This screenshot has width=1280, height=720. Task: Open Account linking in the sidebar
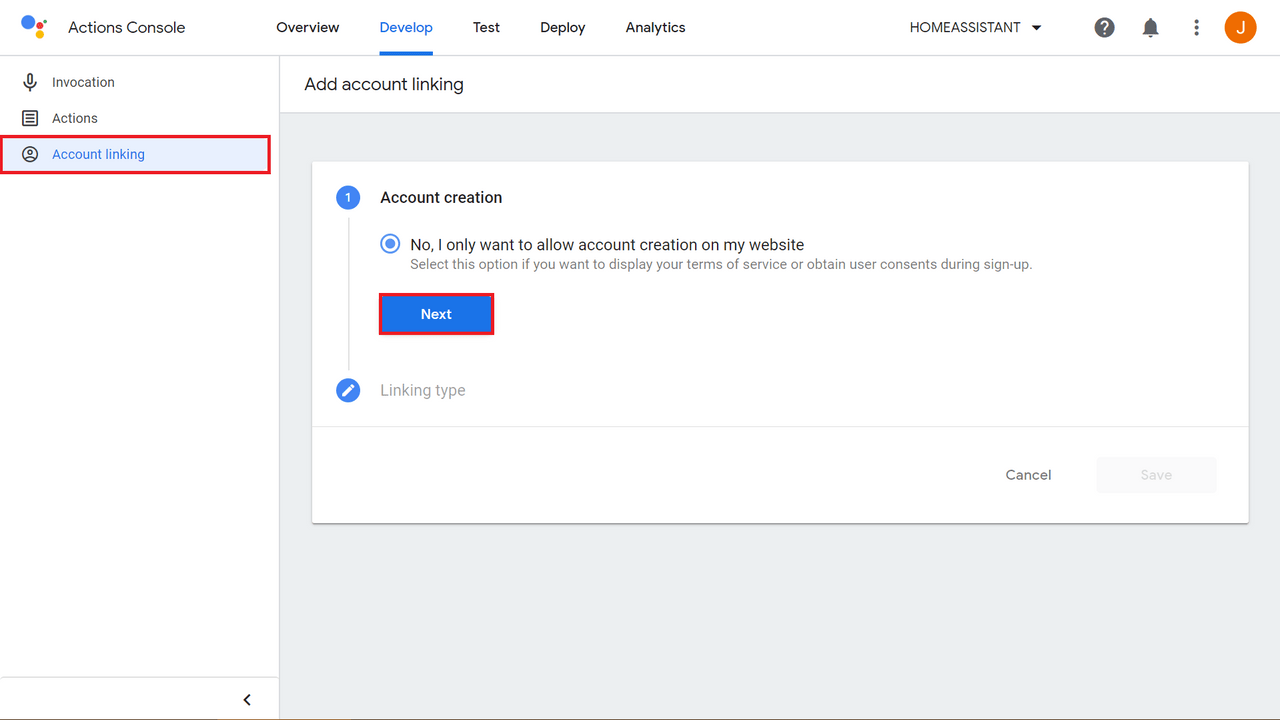click(x=135, y=154)
